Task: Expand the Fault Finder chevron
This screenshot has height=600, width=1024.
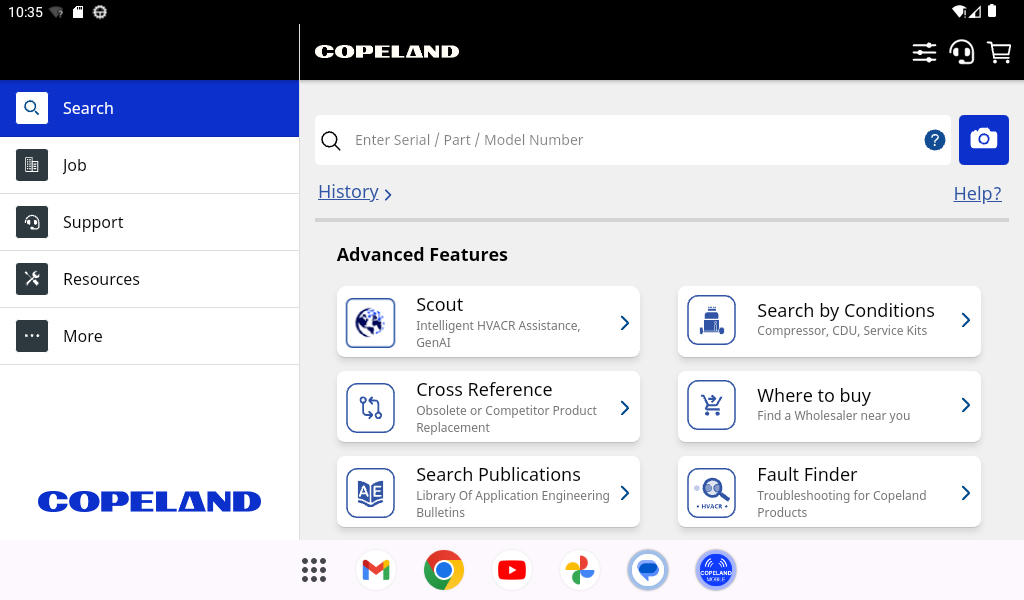Action: [x=966, y=493]
